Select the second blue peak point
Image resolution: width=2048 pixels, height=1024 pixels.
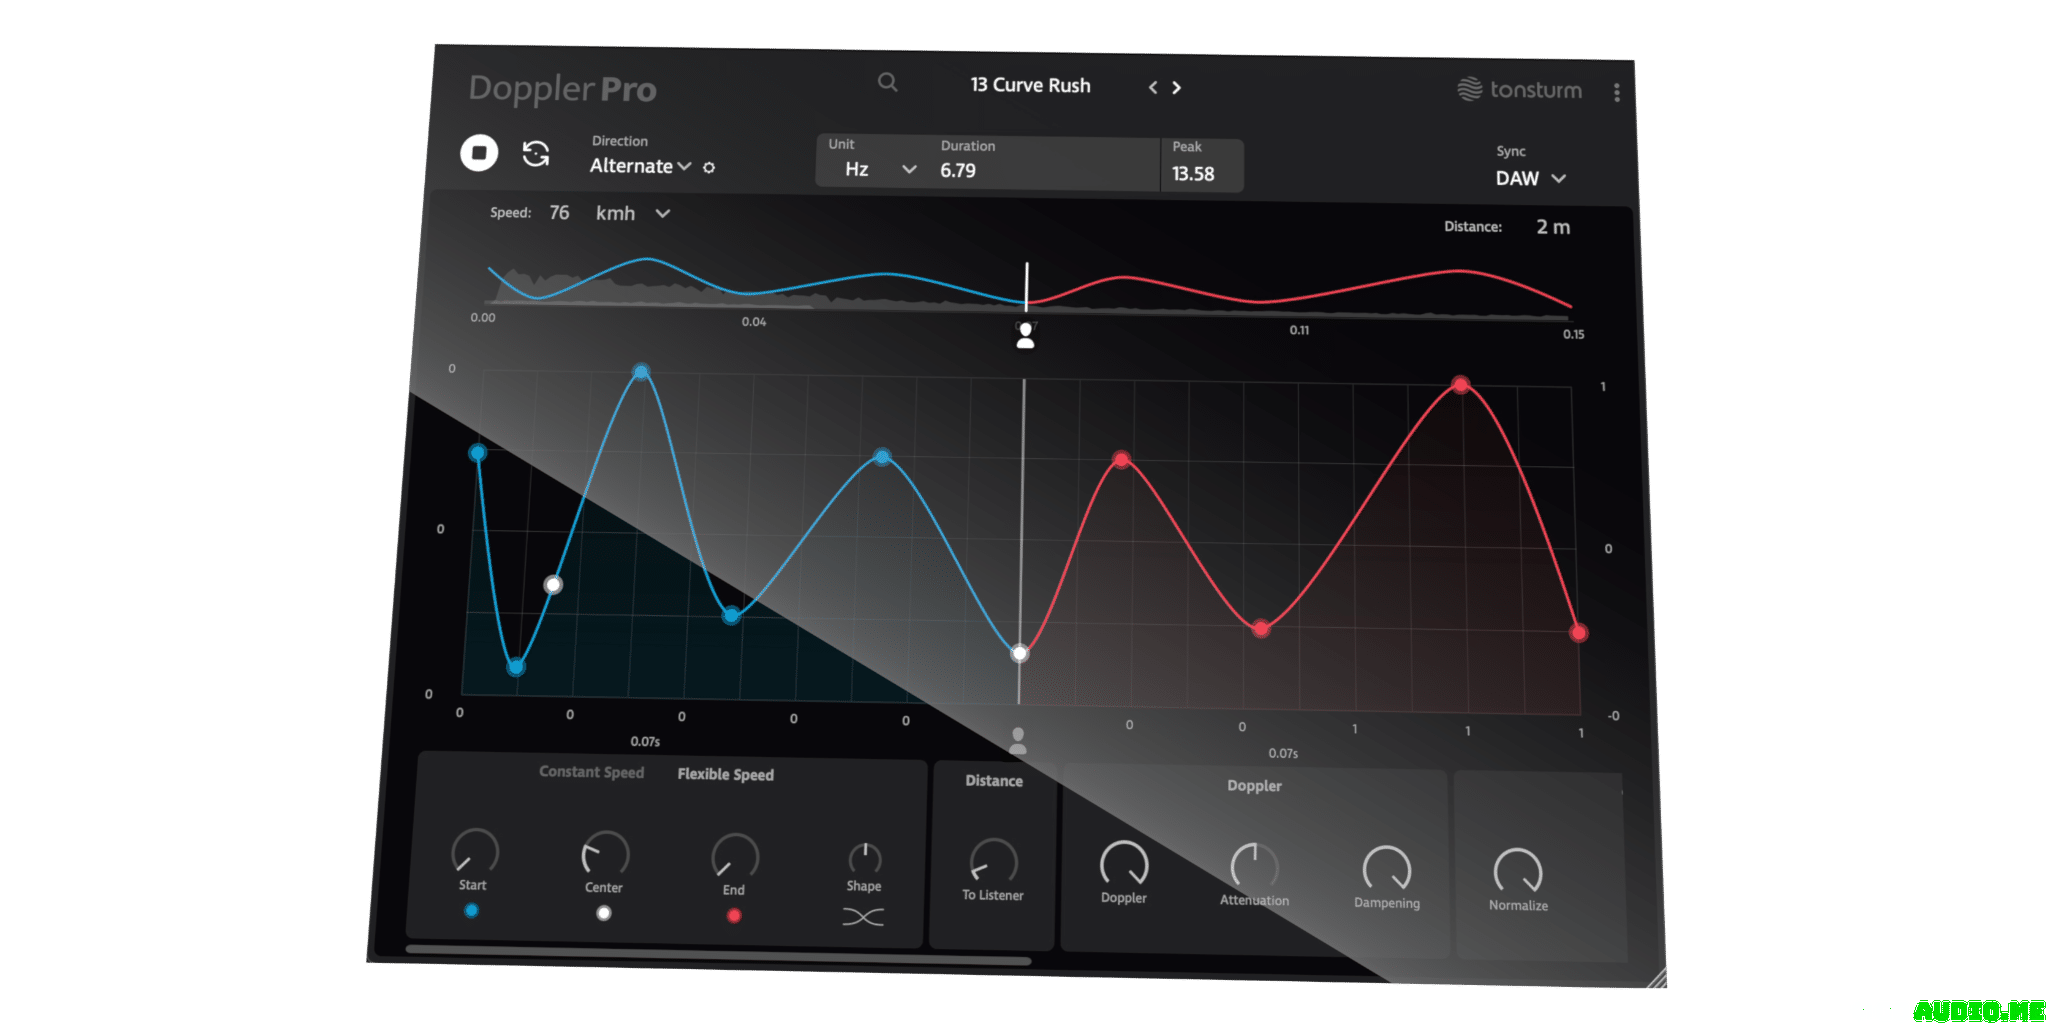click(882, 457)
